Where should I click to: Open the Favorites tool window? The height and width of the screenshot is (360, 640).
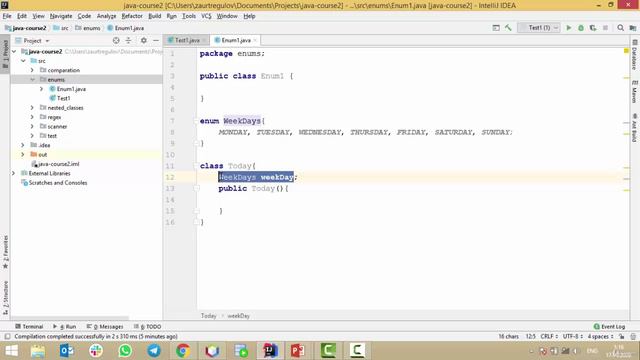(5, 252)
